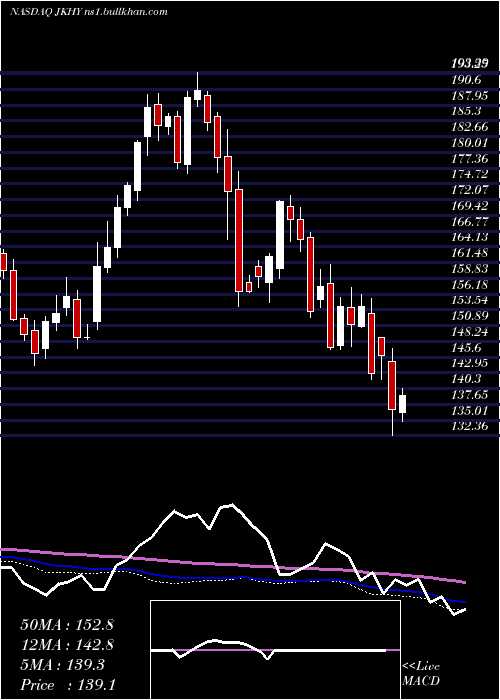Screen dimensions: 500x700
Task: Click the 137.65 price axis label
Action: [x=469, y=395]
